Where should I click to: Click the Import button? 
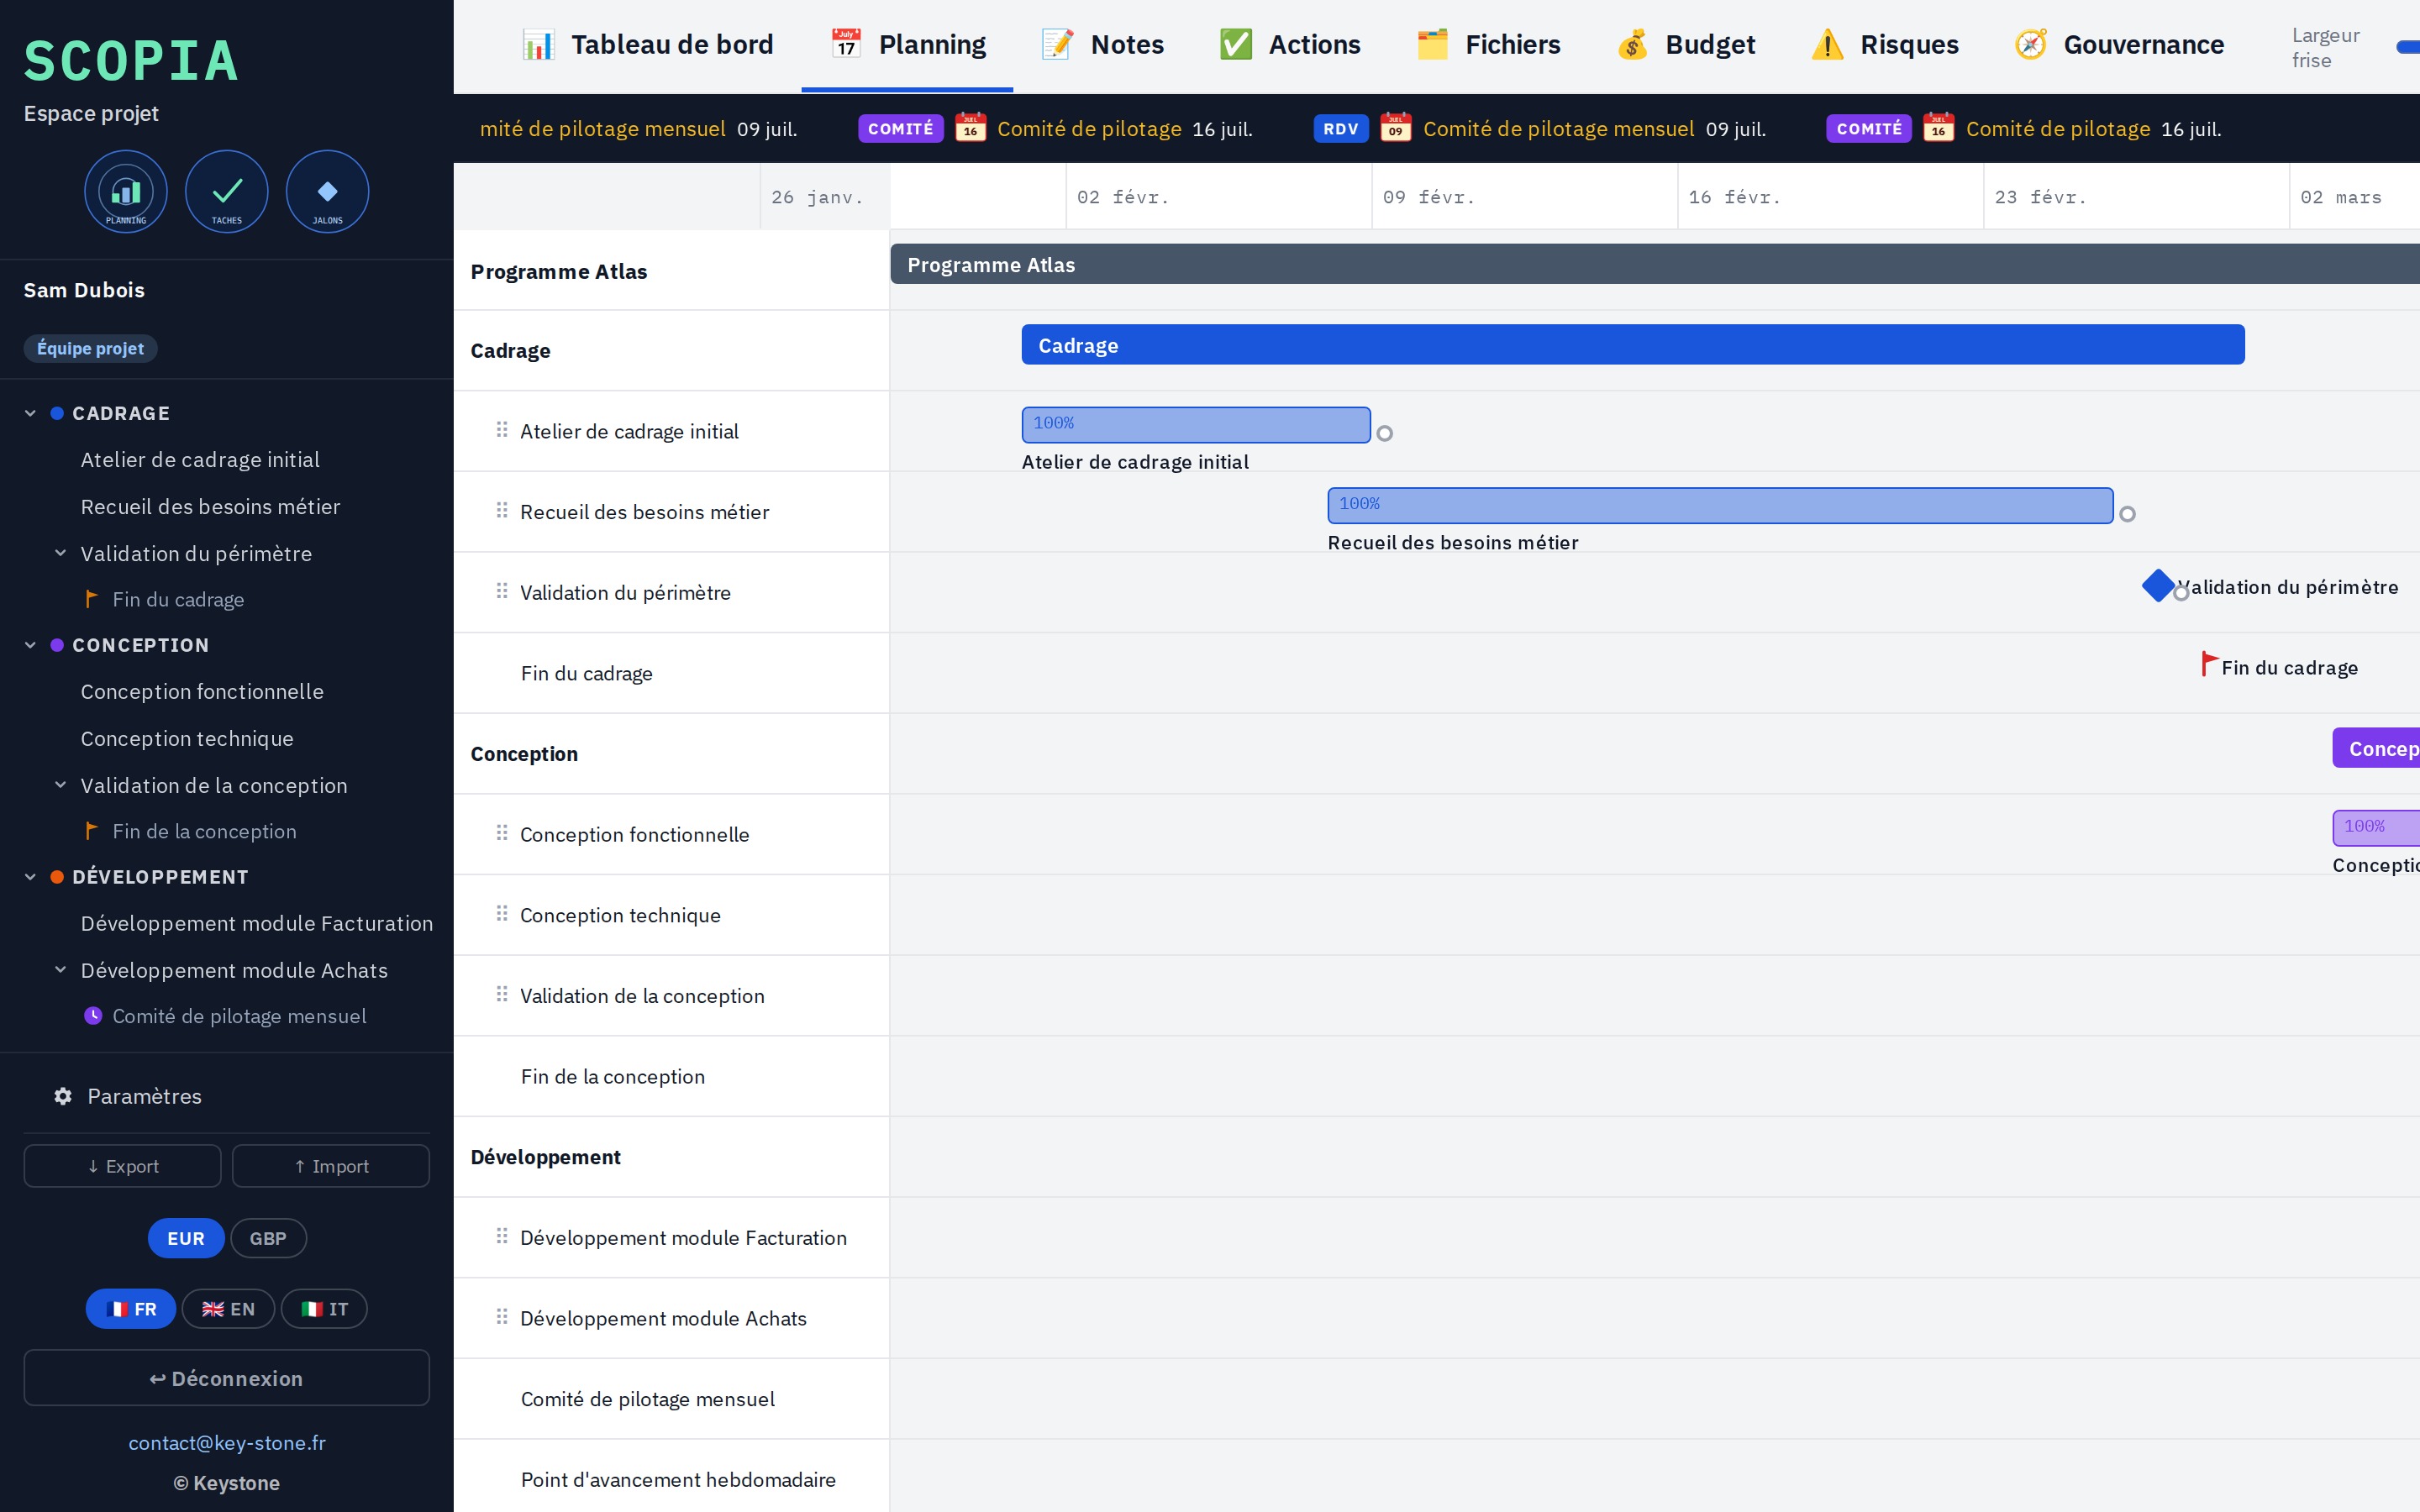331,1166
